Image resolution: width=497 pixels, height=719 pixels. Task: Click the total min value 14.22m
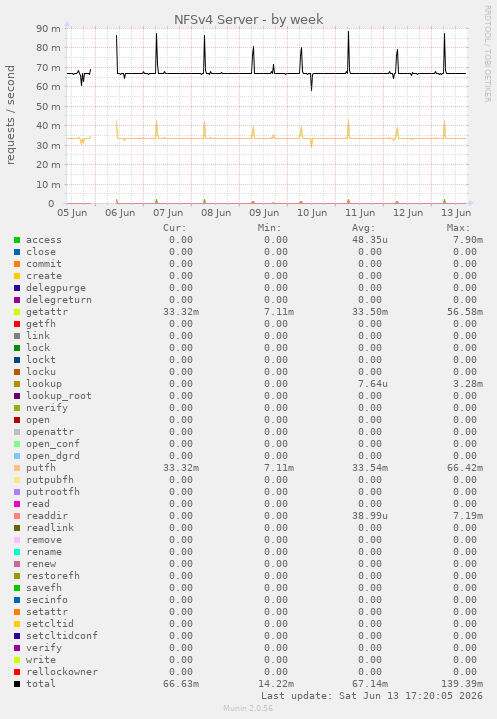[276, 684]
